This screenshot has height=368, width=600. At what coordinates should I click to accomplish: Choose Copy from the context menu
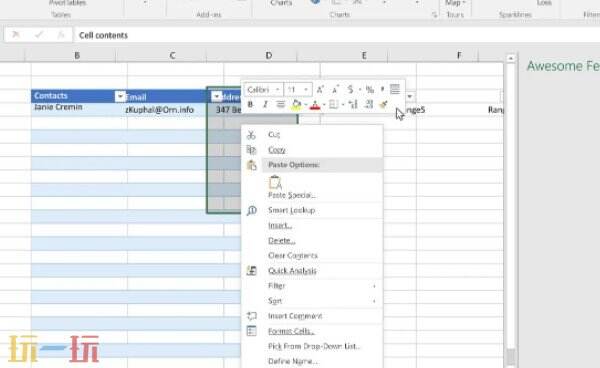click(x=277, y=150)
